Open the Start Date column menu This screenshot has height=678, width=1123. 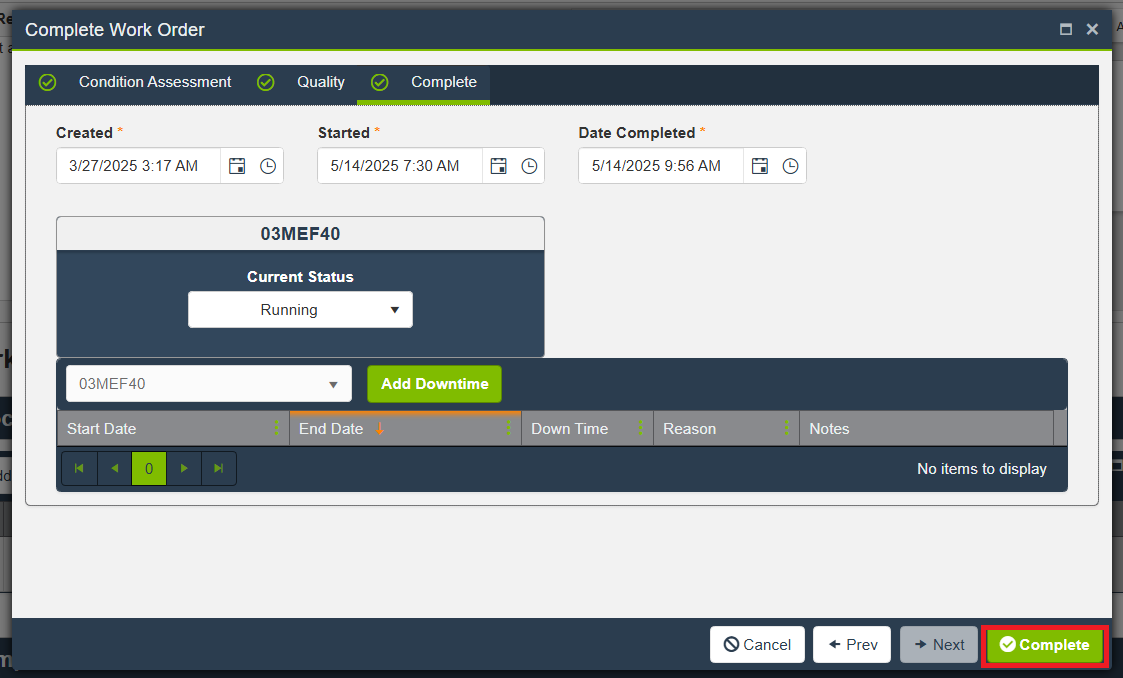coord(278,428)
